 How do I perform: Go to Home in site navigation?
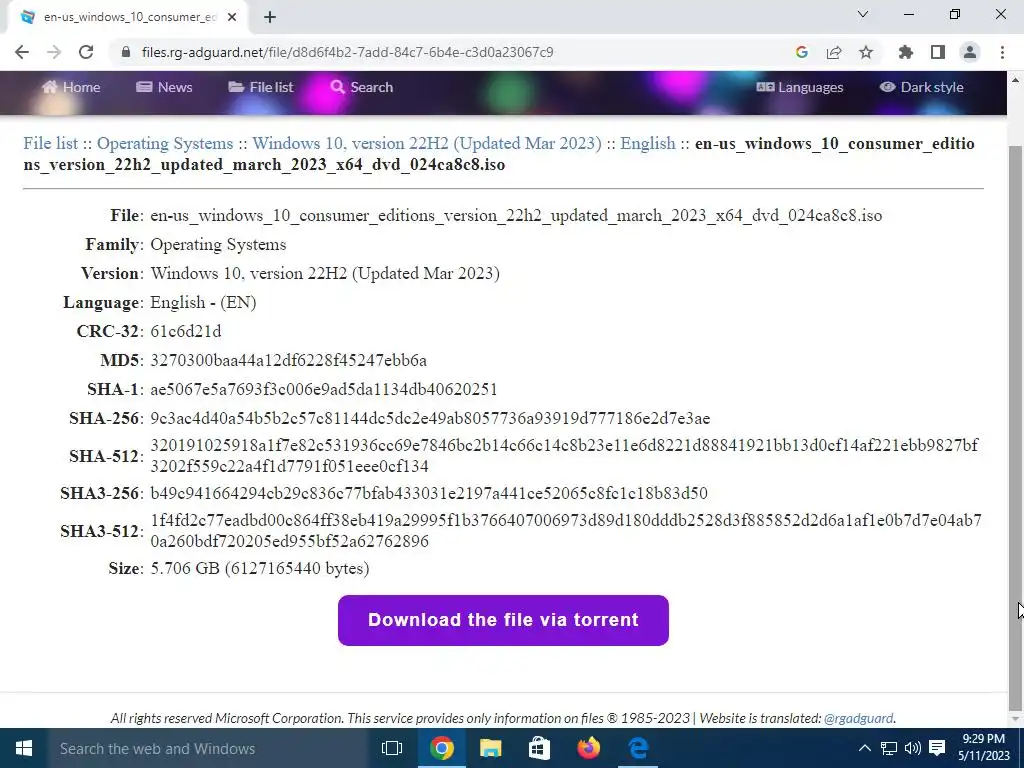(x=71, y=87)
